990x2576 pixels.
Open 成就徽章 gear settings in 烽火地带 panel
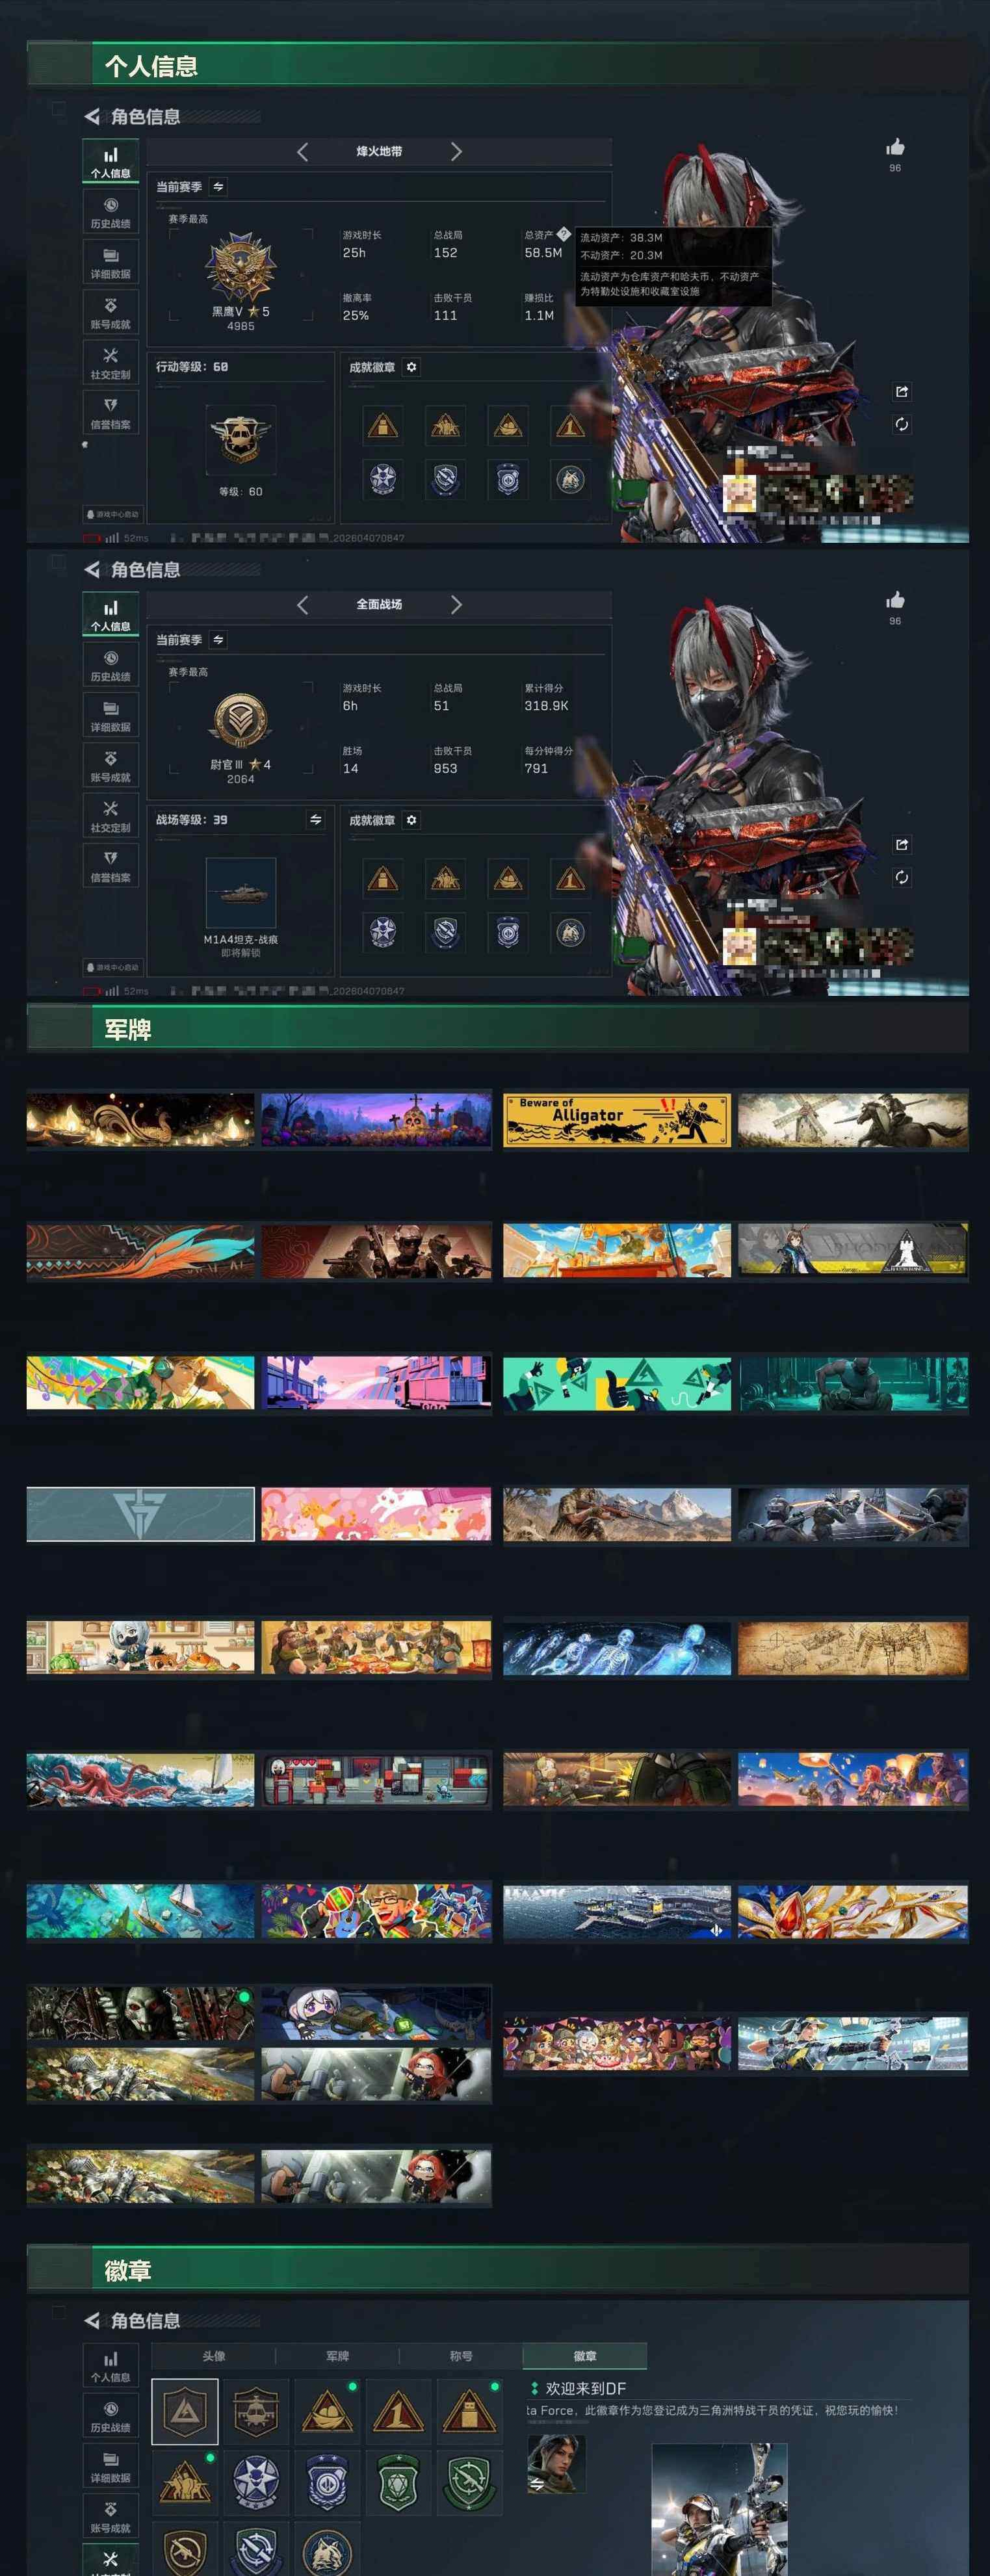pos(411,367)
